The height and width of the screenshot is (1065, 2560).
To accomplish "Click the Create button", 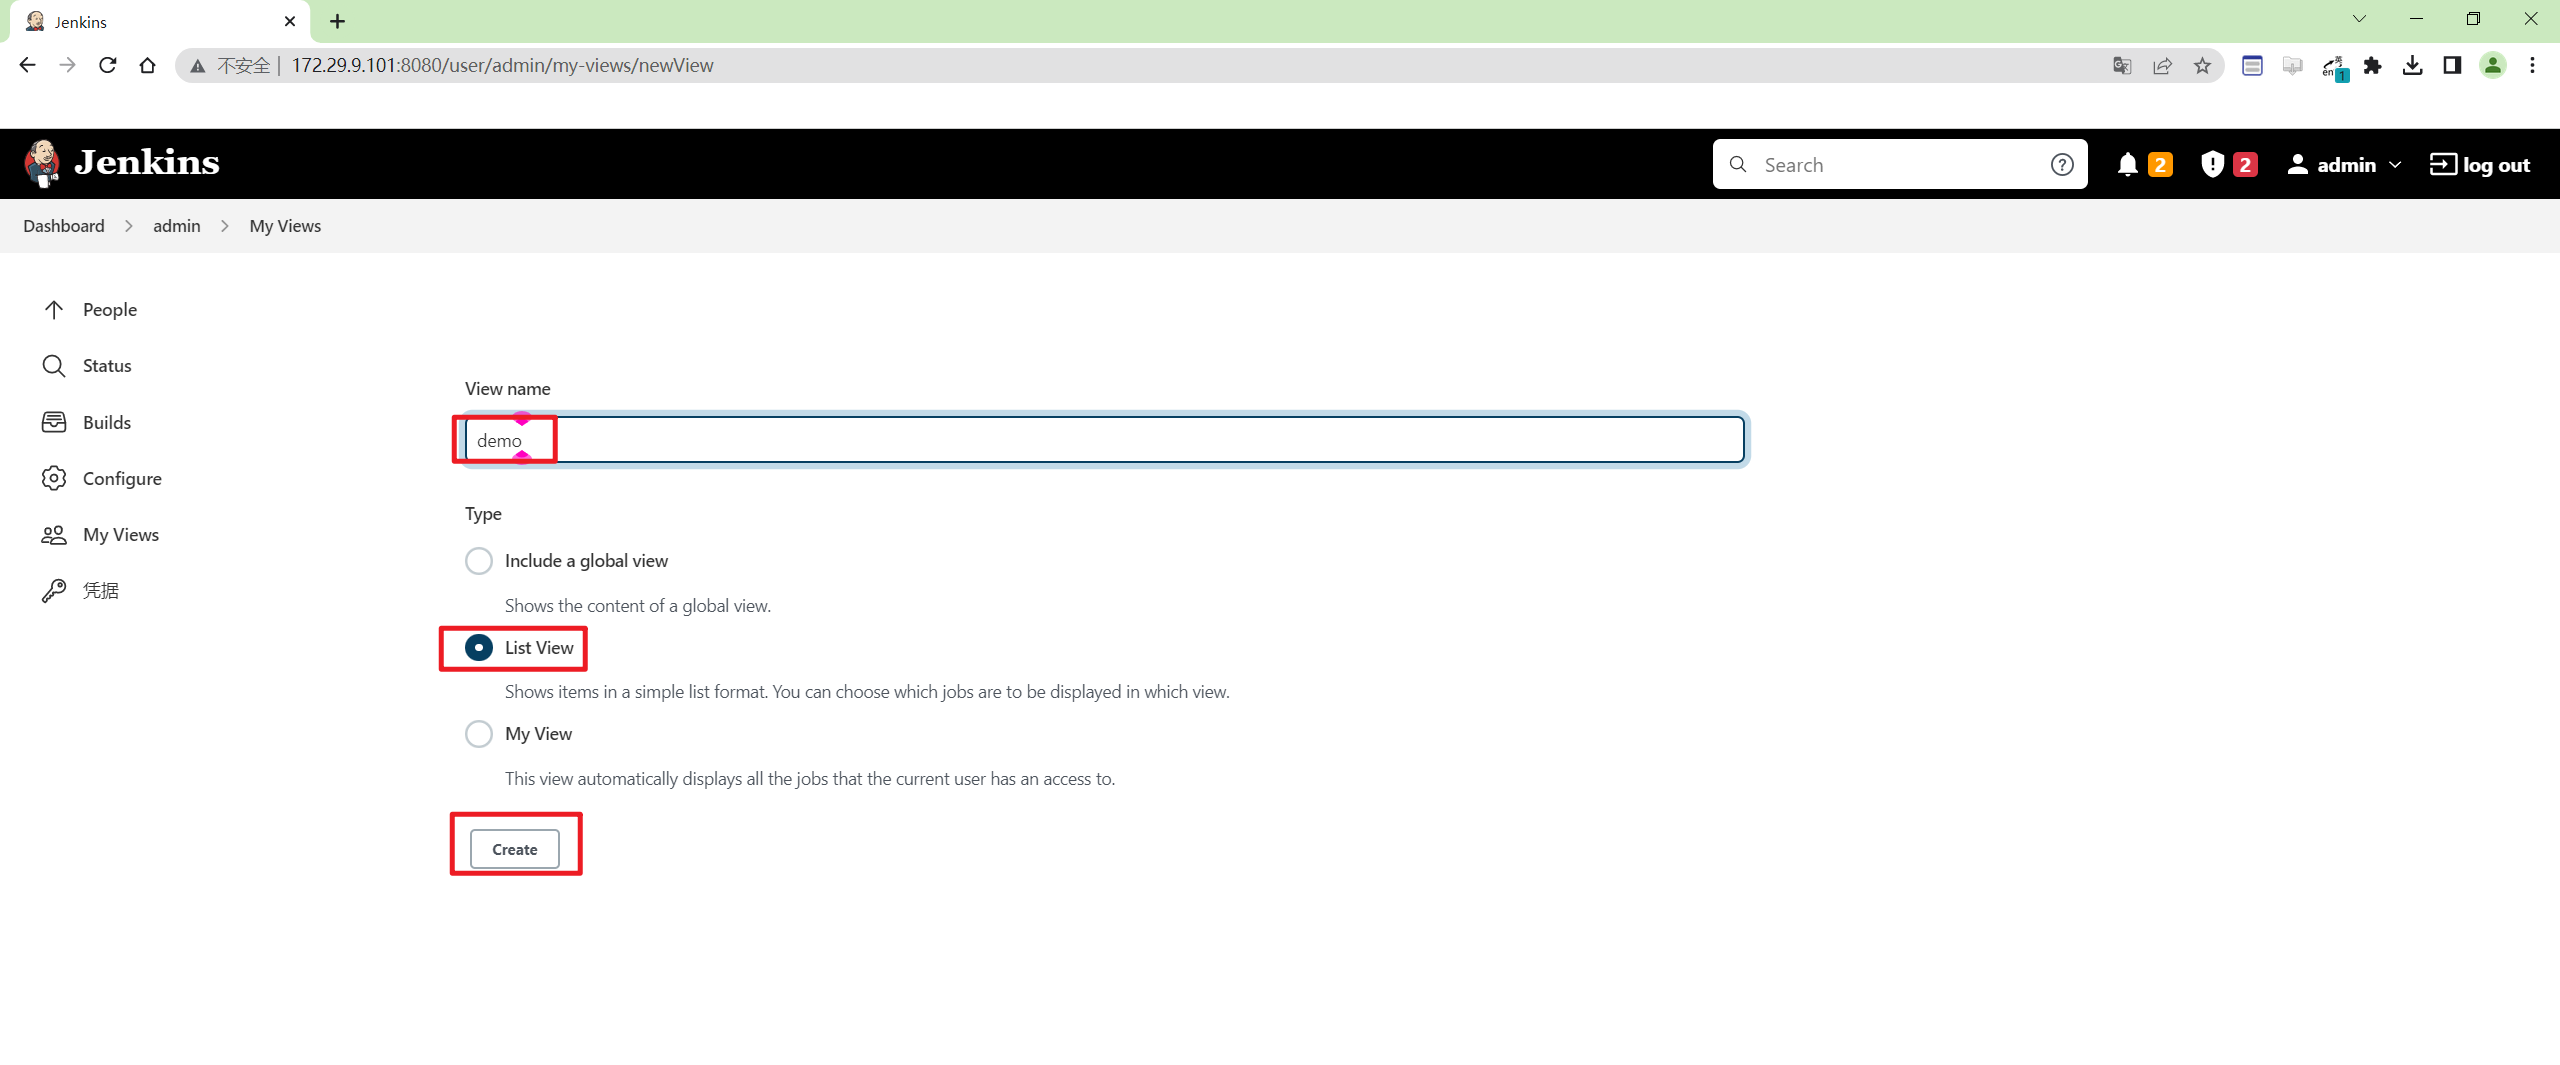I will tap(515, 849).
